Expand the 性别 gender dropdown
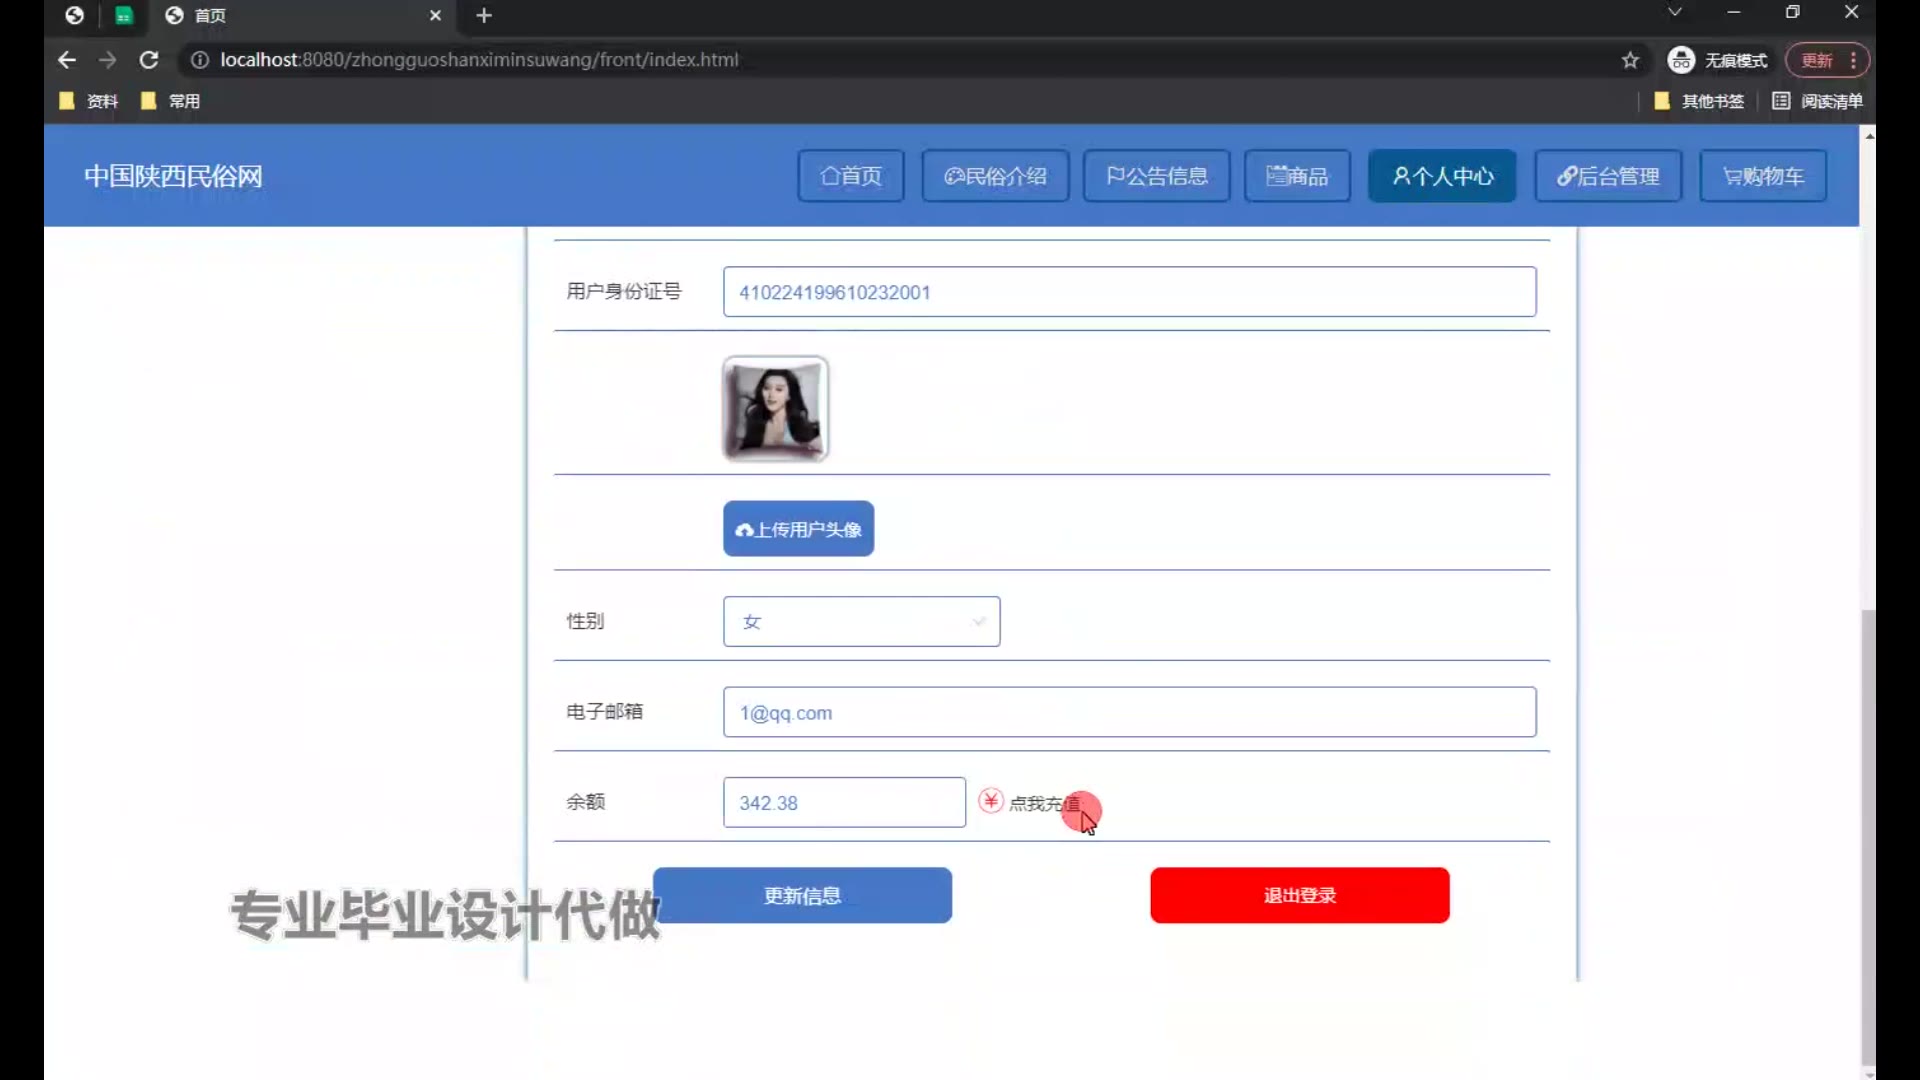 tap(861, 622)
